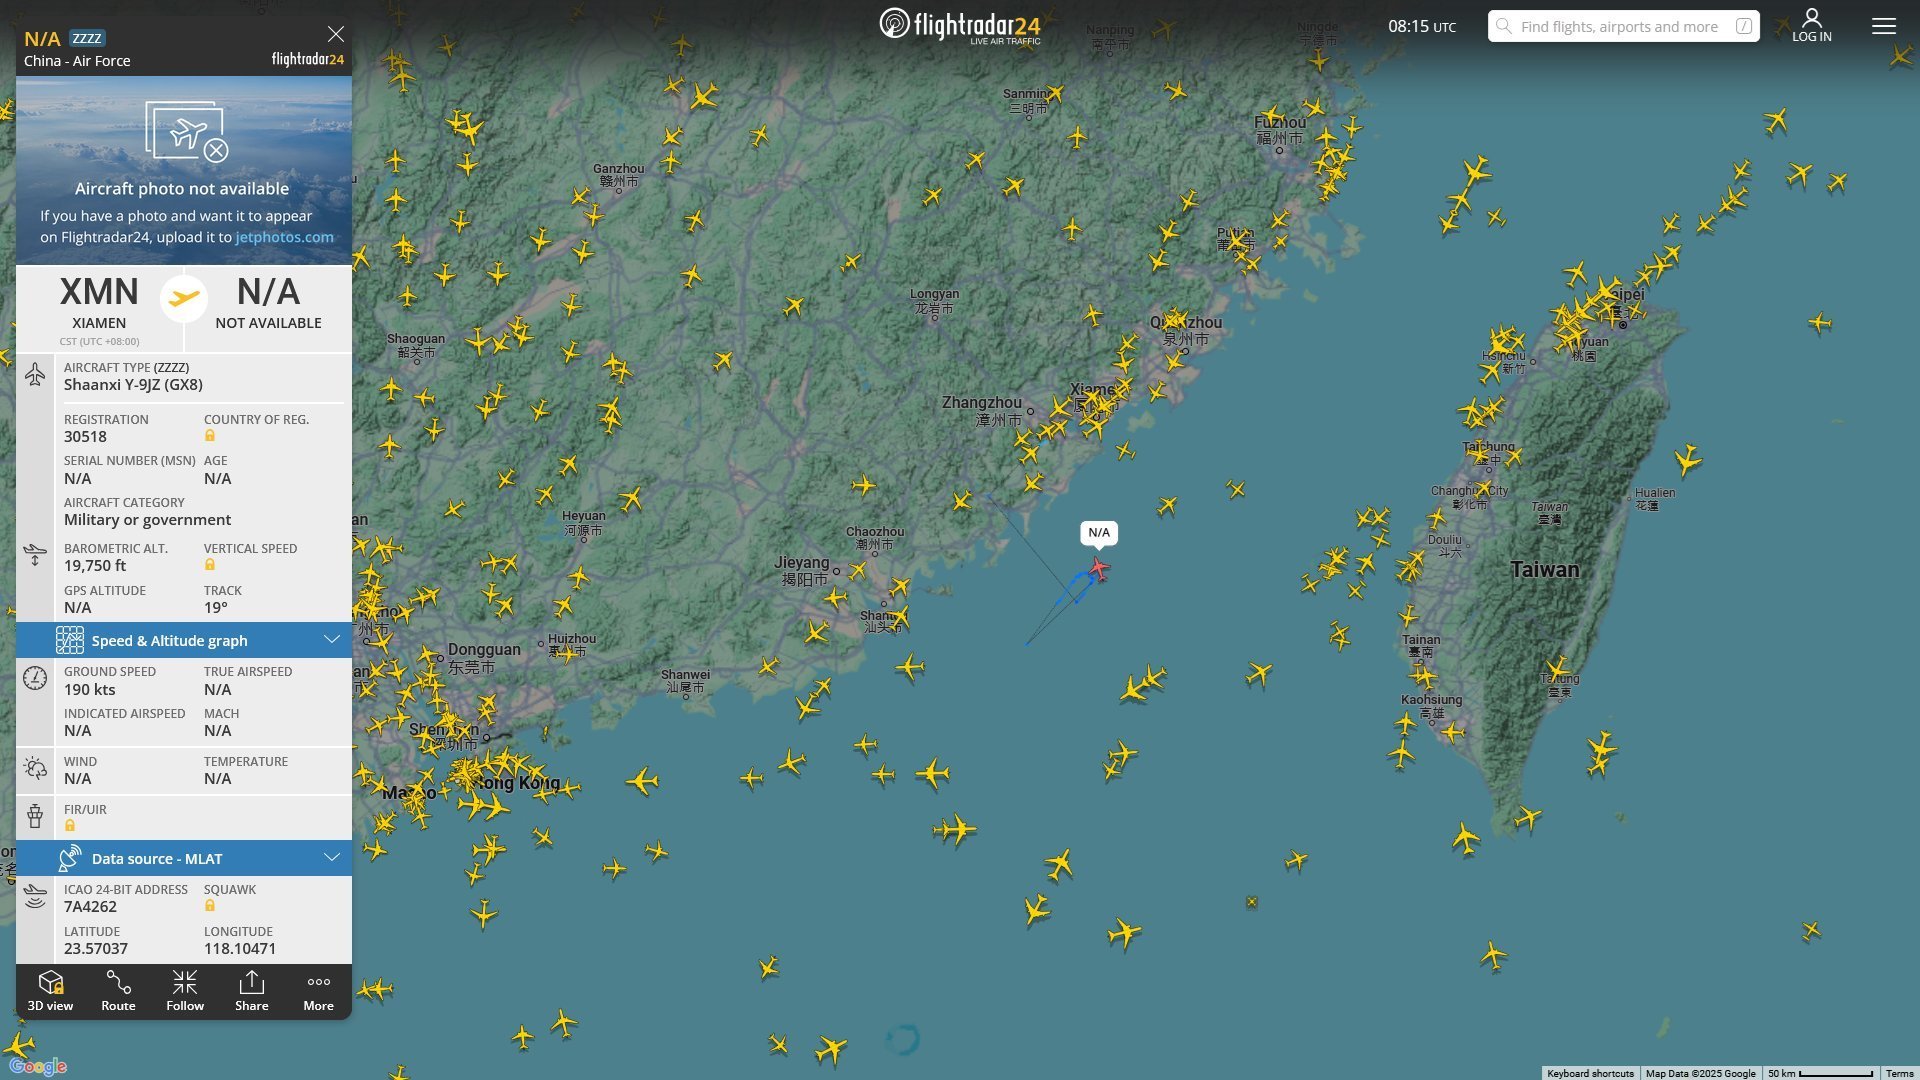Click the Flightradar24 logo
Screen dimensions: 1920x1080
(960, 25)
